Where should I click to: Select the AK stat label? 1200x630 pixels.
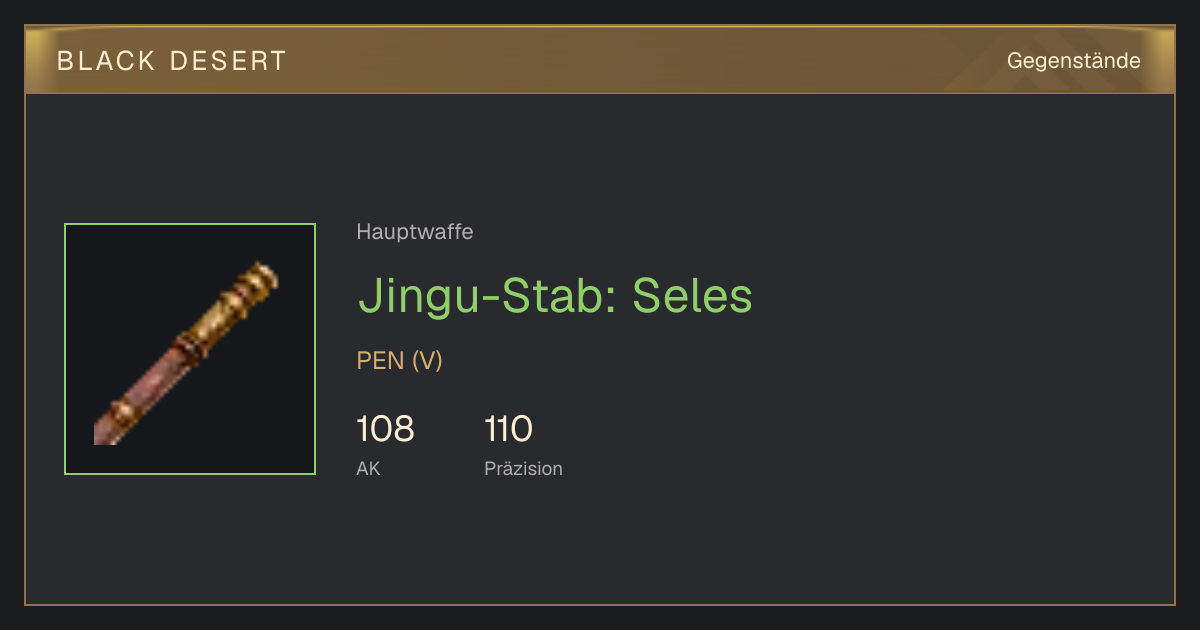pos(368,468)
